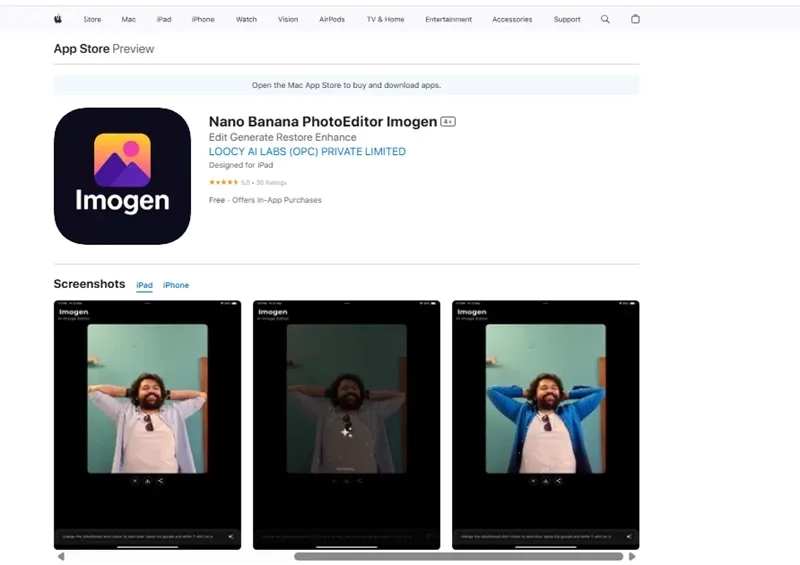The image size is (800, 565).
Task: Click the right scroll arrow under screenshots
Action: click(632, 556)
